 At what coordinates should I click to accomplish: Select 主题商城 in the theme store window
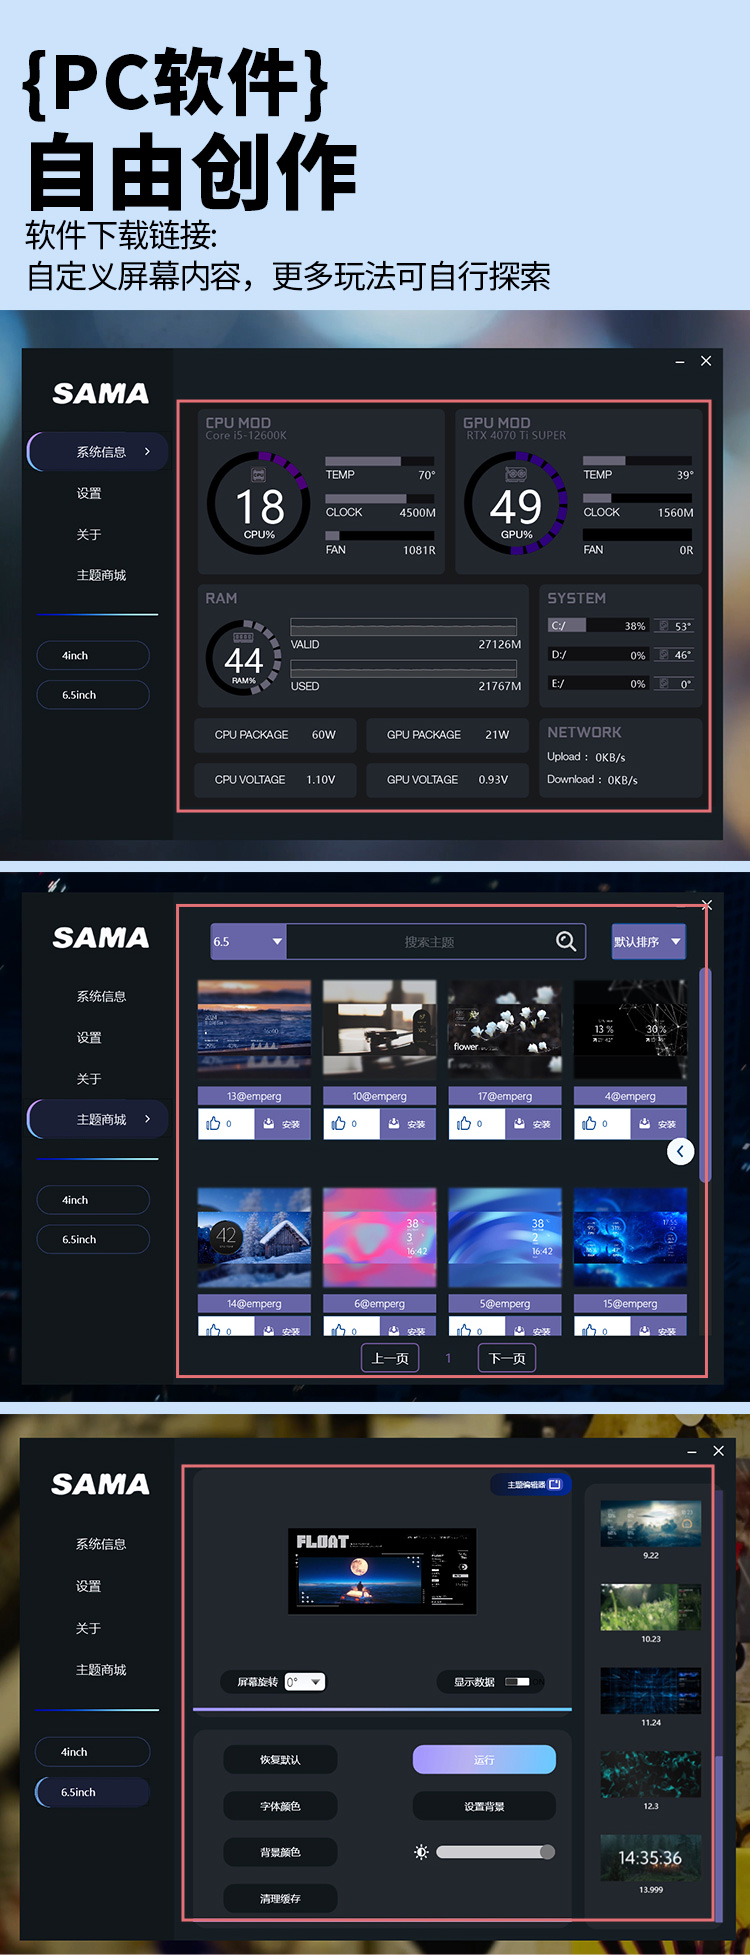coord(98,1120)
